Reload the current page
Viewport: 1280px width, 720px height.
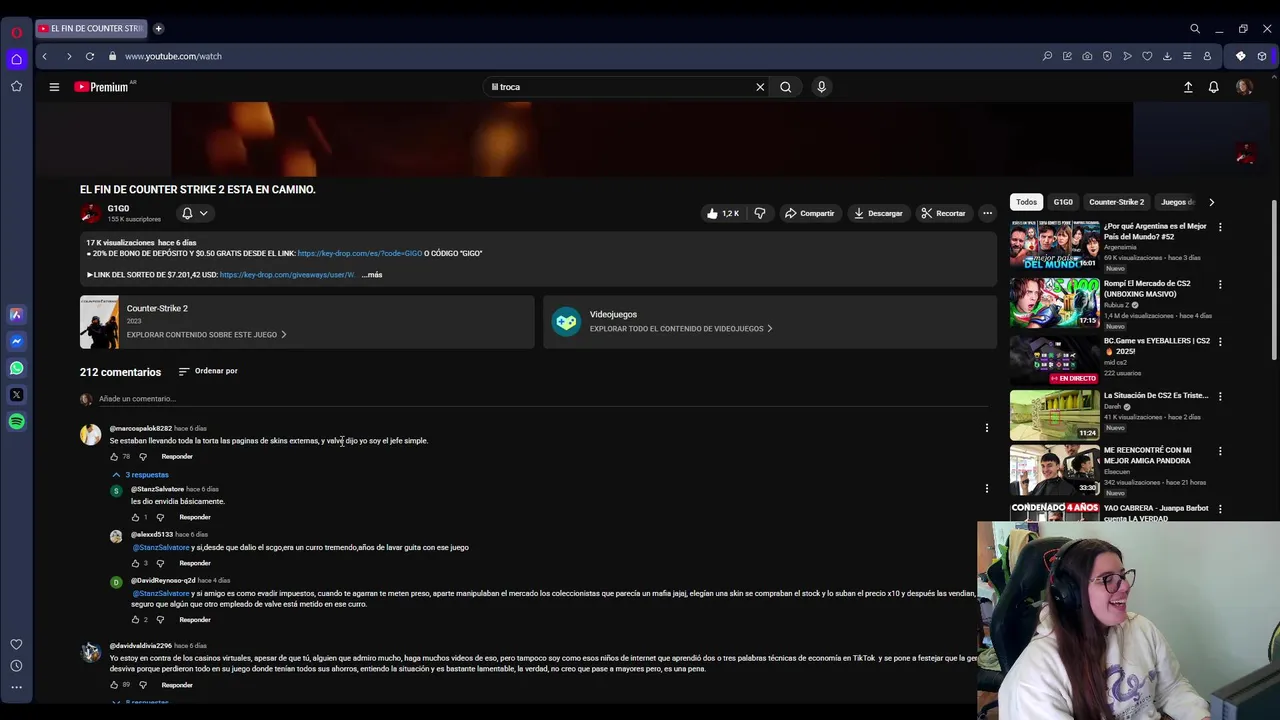[90, 56]
